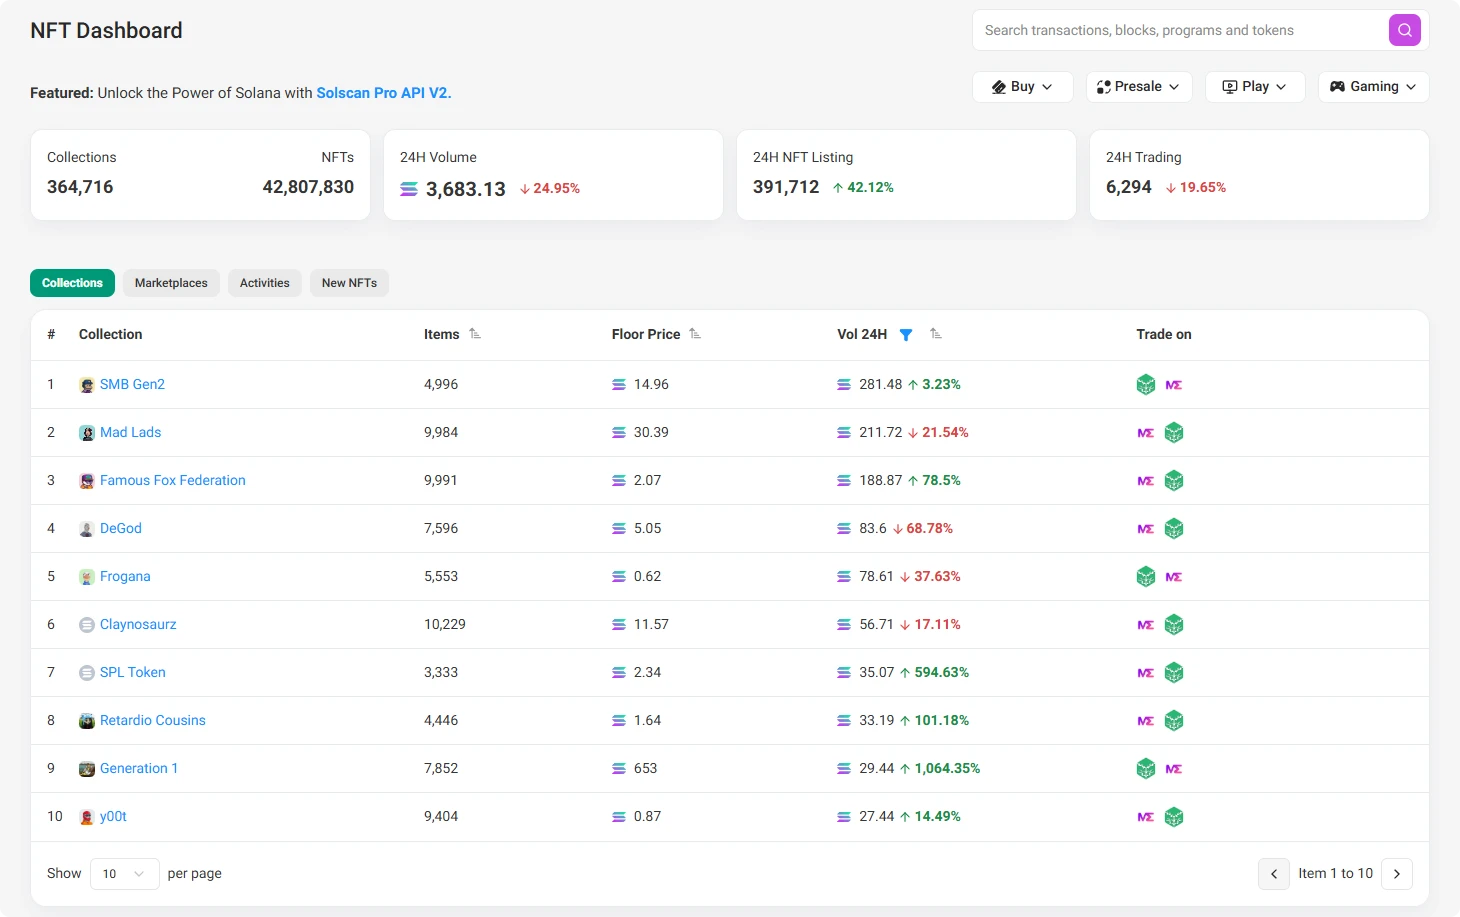Switch to the Marketplaces tab
The width and height of the screenshot is (1460, 917).
tap(171, 282)
